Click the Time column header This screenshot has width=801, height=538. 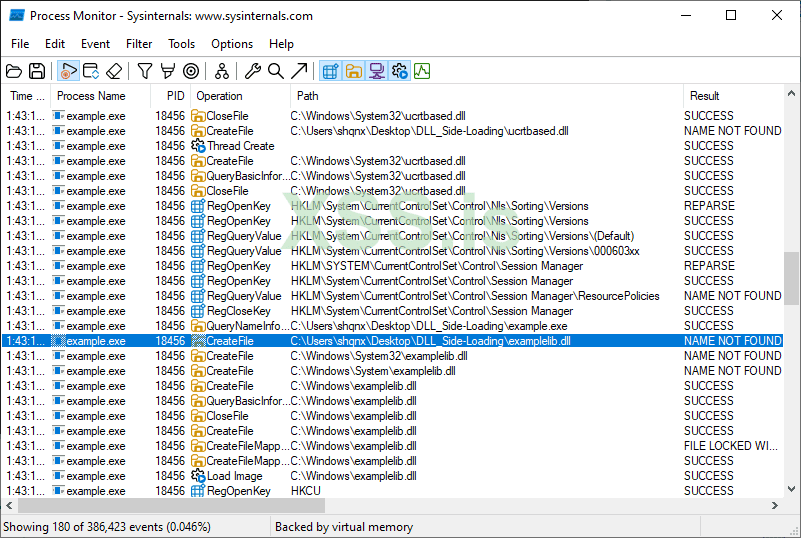coord(27,96)
